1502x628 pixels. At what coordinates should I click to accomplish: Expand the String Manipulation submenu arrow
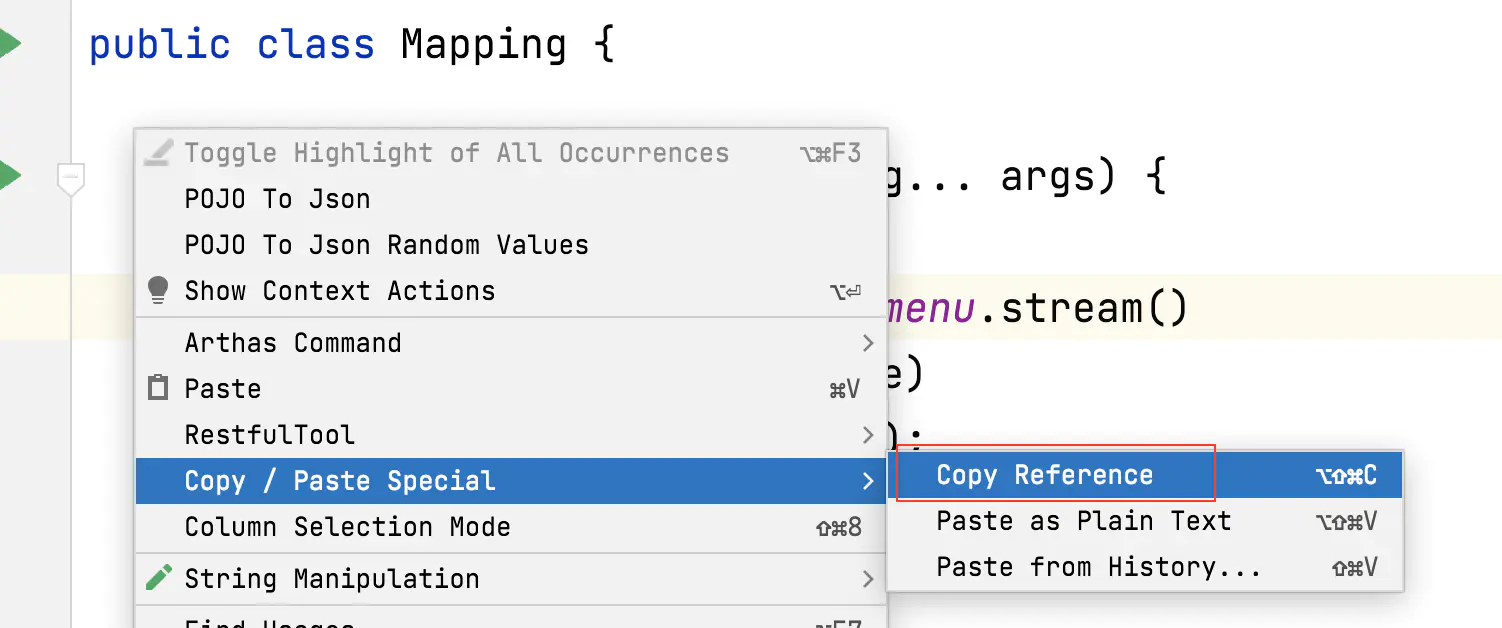tap(867, 579)
